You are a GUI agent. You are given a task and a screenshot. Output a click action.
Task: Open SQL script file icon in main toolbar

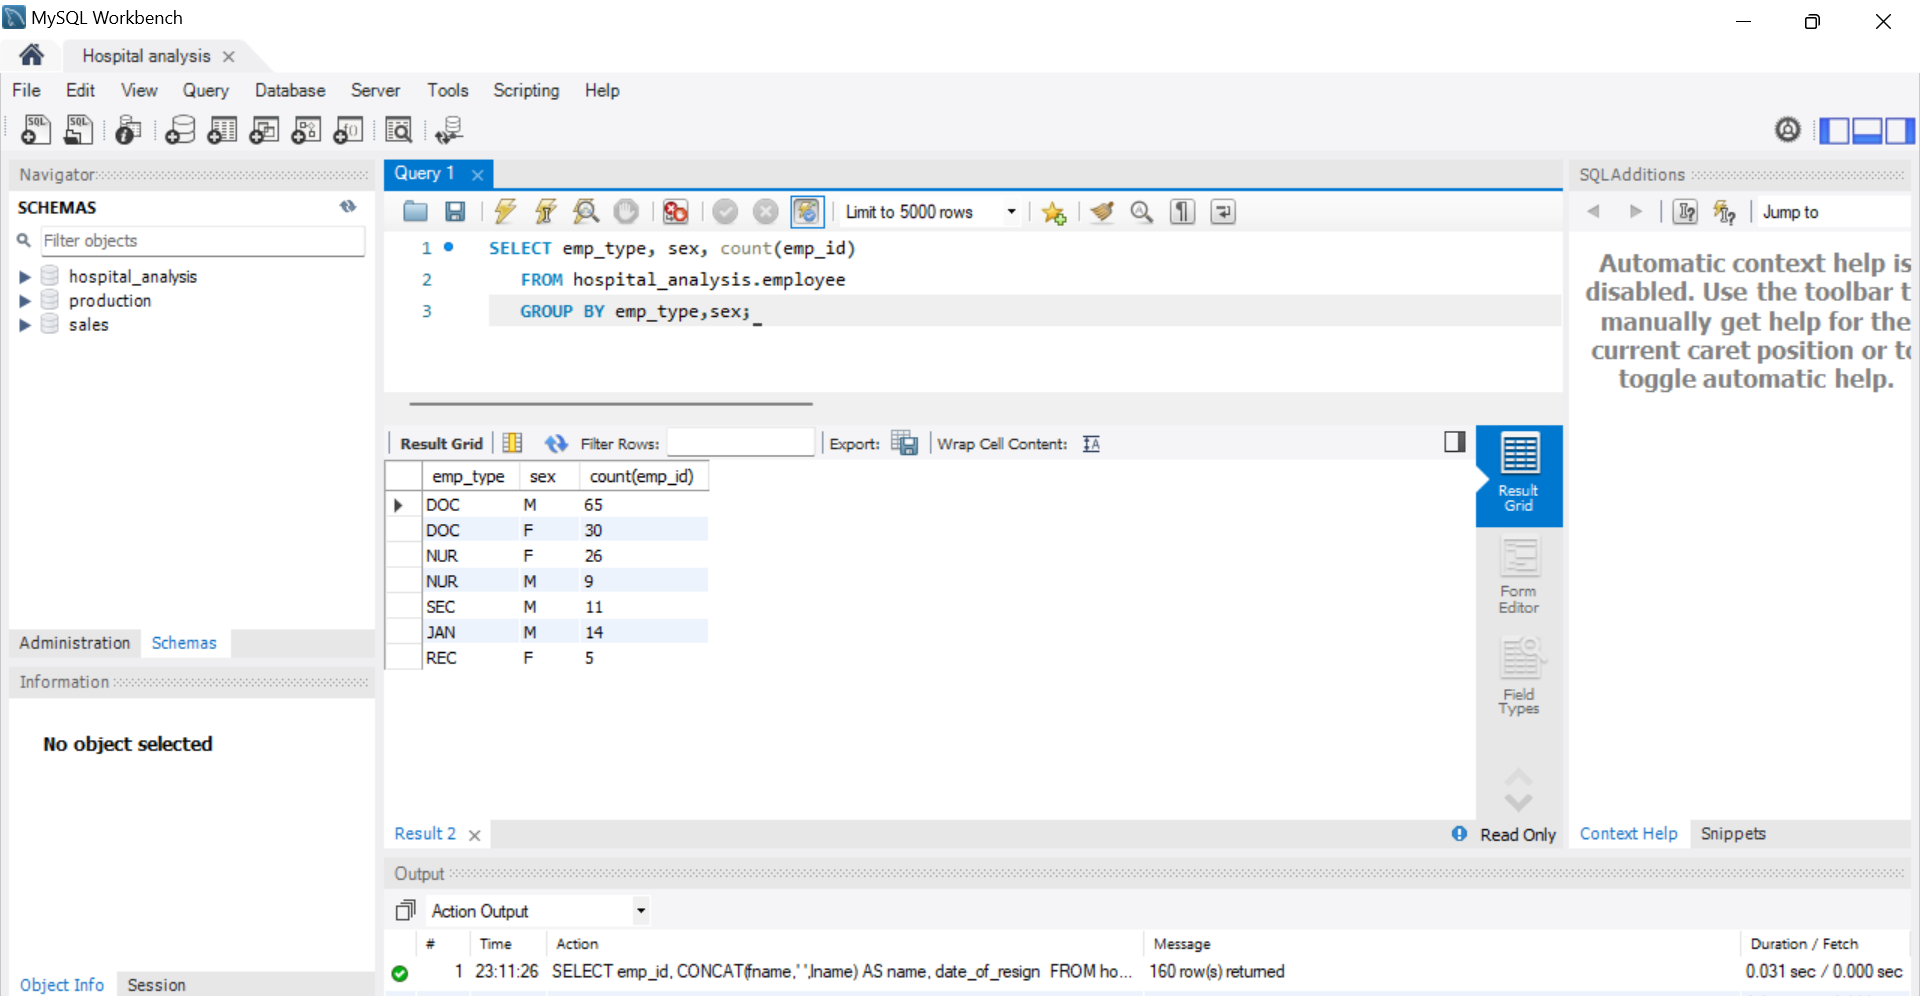(x=78, y=130)
